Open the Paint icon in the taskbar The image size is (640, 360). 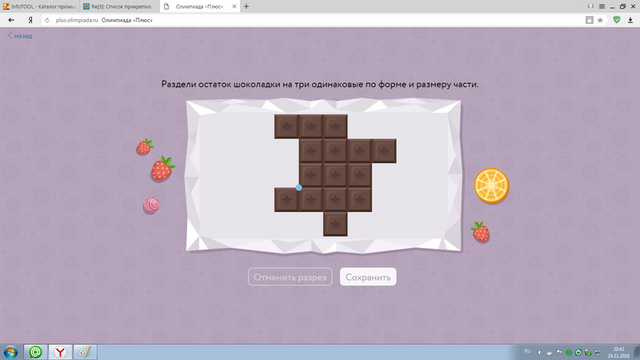(85, 352)
